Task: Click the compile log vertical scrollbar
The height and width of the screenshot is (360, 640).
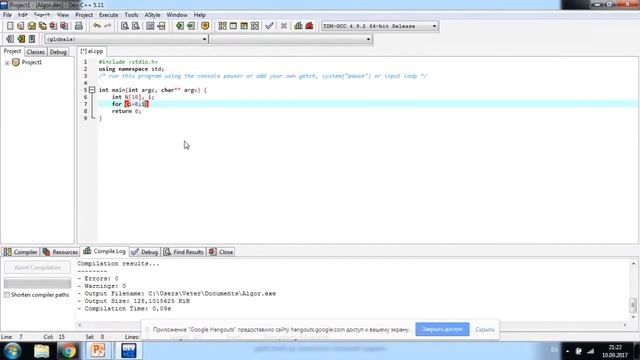Action: pos(633,290)
